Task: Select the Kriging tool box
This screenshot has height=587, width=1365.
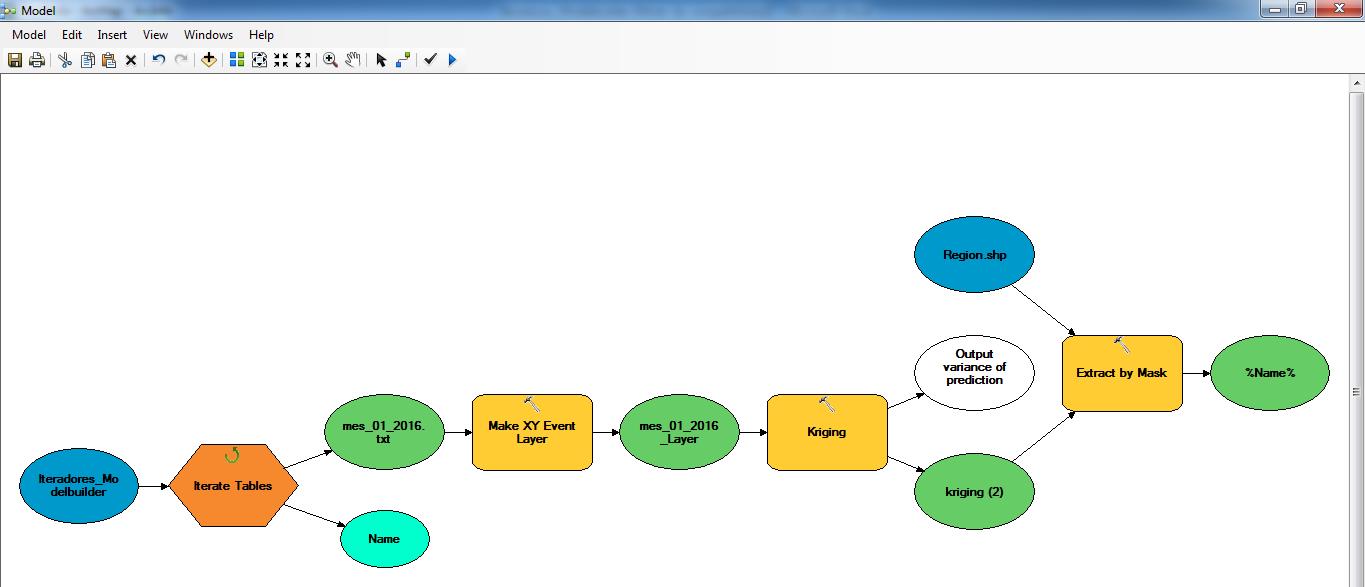Action: point(826,432)
